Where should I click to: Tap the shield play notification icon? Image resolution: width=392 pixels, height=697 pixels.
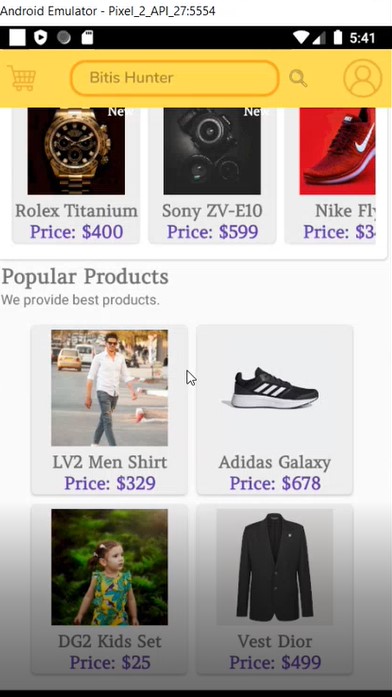[40, 38]
